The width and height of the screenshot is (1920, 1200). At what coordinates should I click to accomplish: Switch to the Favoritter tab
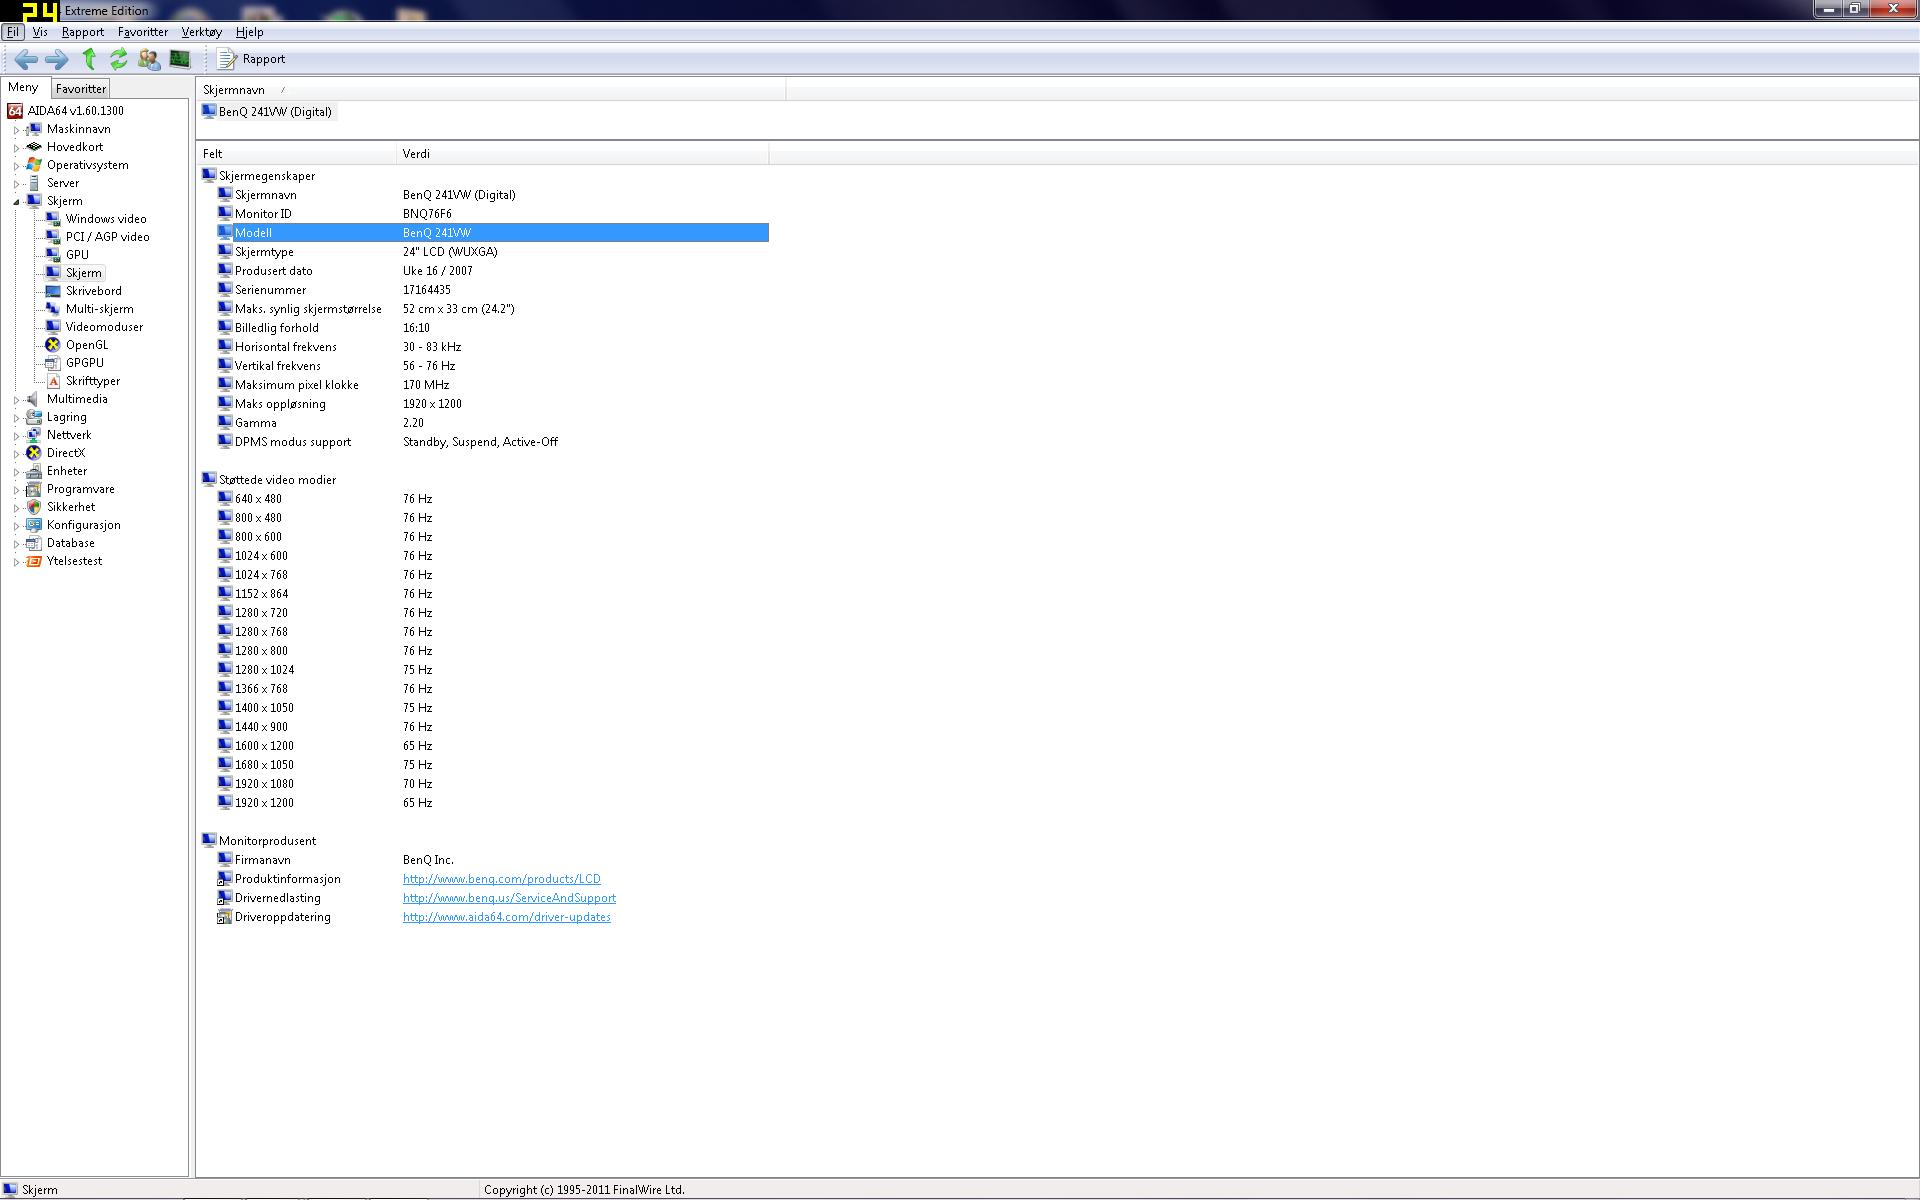[x=80, y=89]
